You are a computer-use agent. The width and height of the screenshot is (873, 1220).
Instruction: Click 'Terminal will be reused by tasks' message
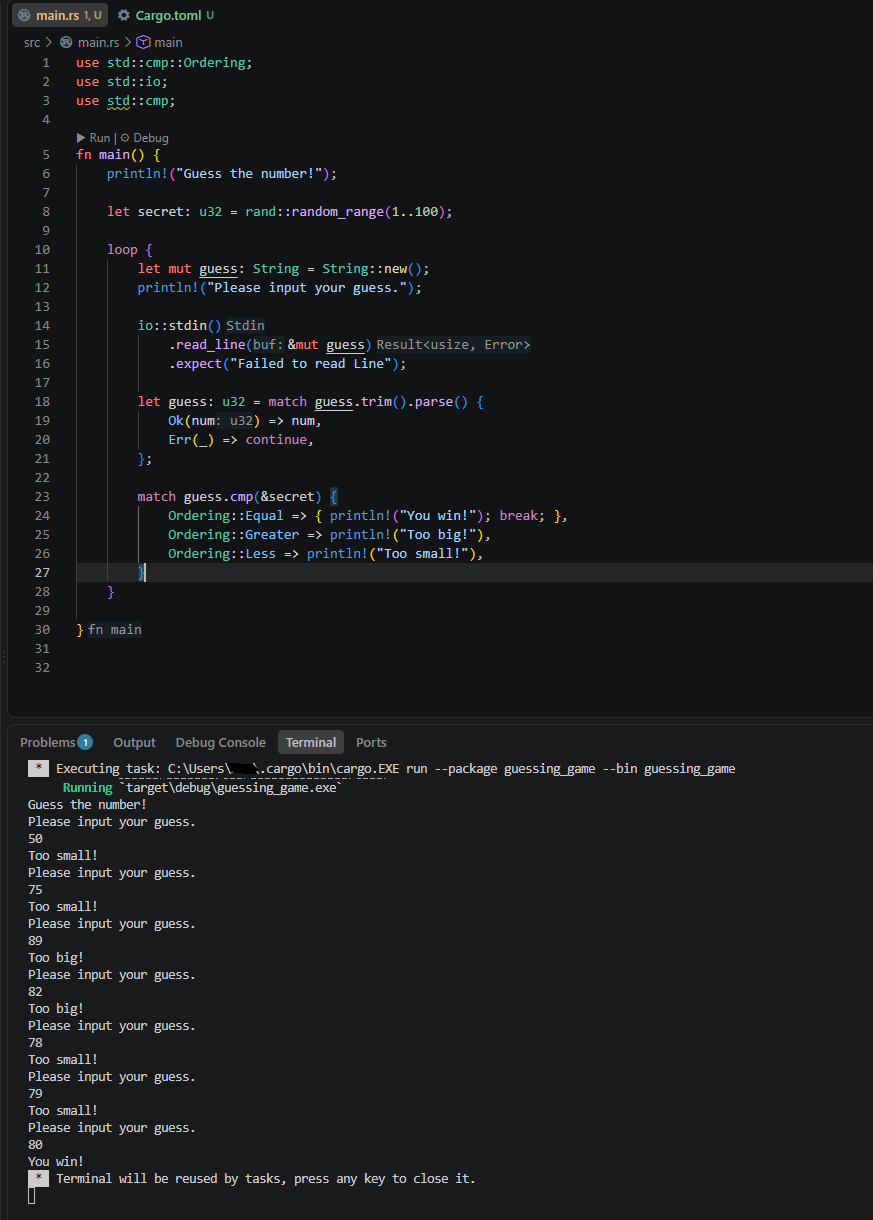(x=170, y=1179)
